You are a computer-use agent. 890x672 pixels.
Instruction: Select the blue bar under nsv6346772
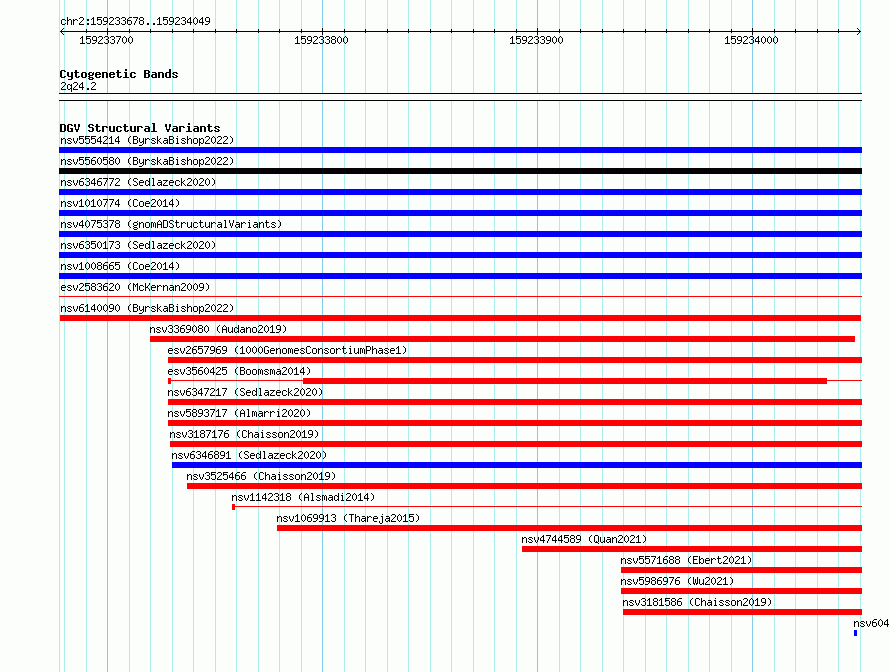pyautogui.click(x=460, y=192)
